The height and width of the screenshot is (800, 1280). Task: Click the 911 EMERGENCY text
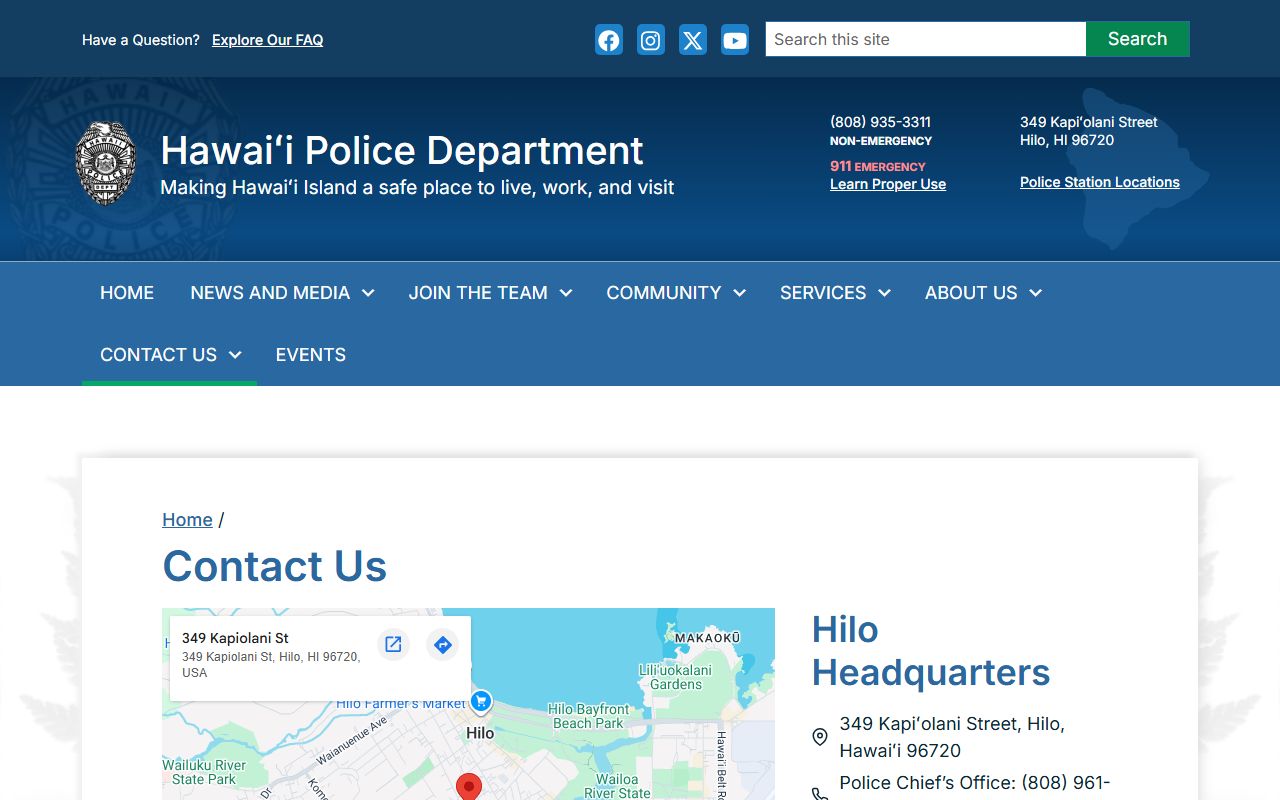tap(878, 166)
